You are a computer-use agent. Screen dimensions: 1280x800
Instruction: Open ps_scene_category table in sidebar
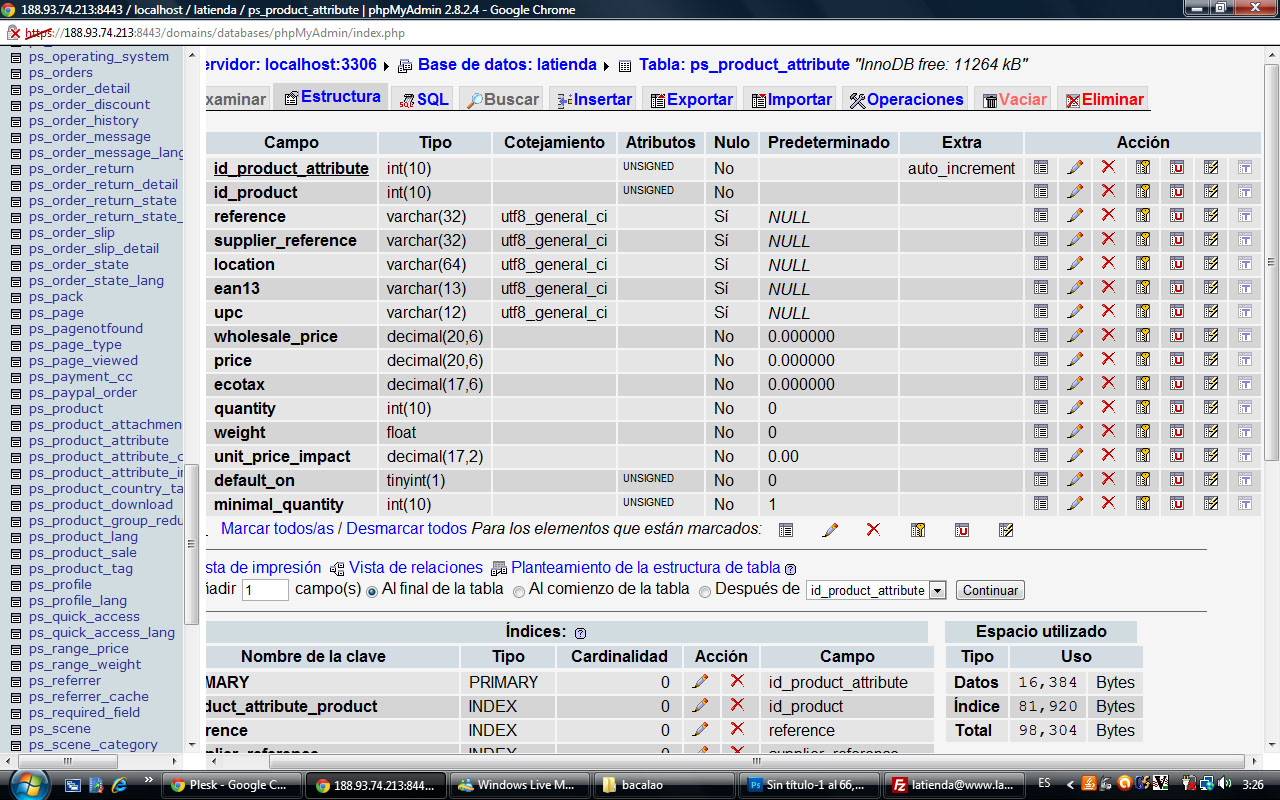click(x=93, y=744)
